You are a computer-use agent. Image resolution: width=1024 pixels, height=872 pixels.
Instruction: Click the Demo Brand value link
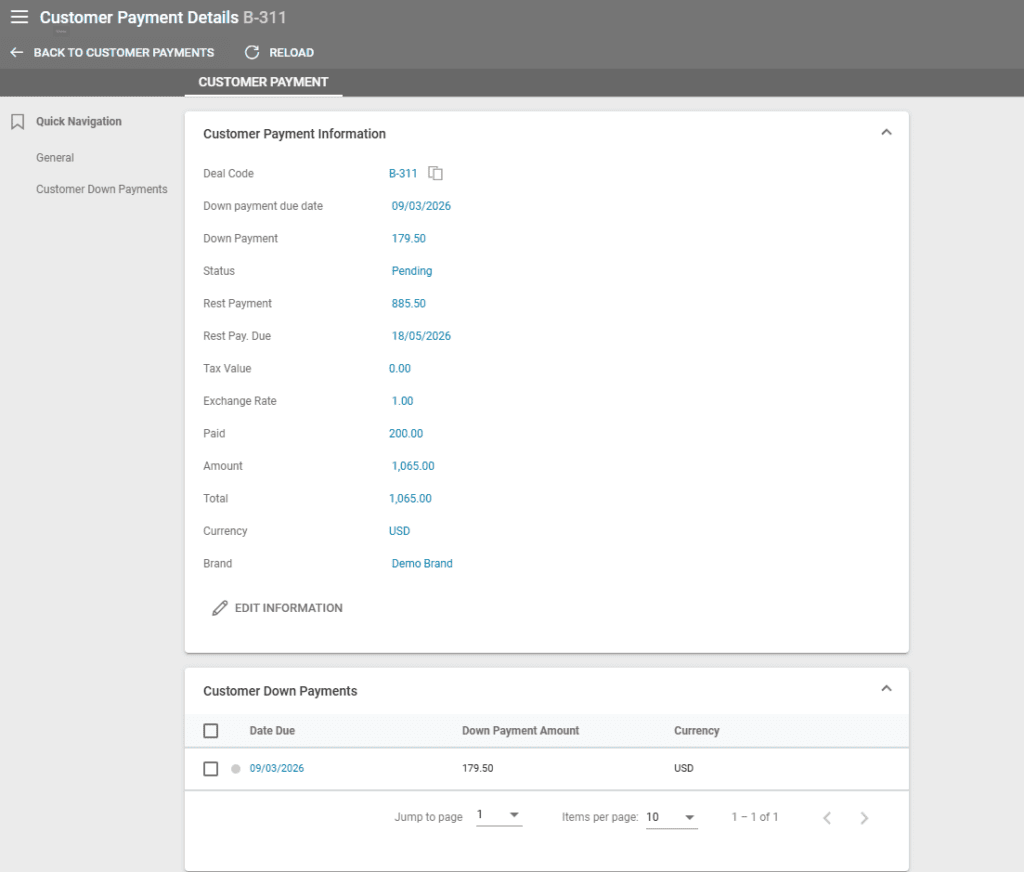pos(422,564)
